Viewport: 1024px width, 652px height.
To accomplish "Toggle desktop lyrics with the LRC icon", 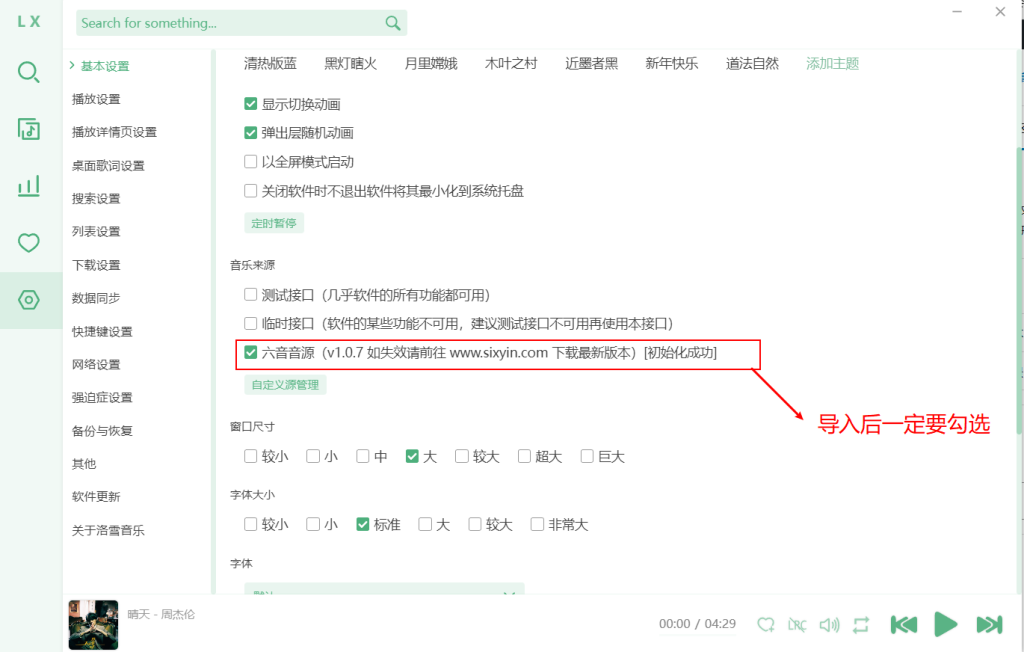I will coord(797,624).
